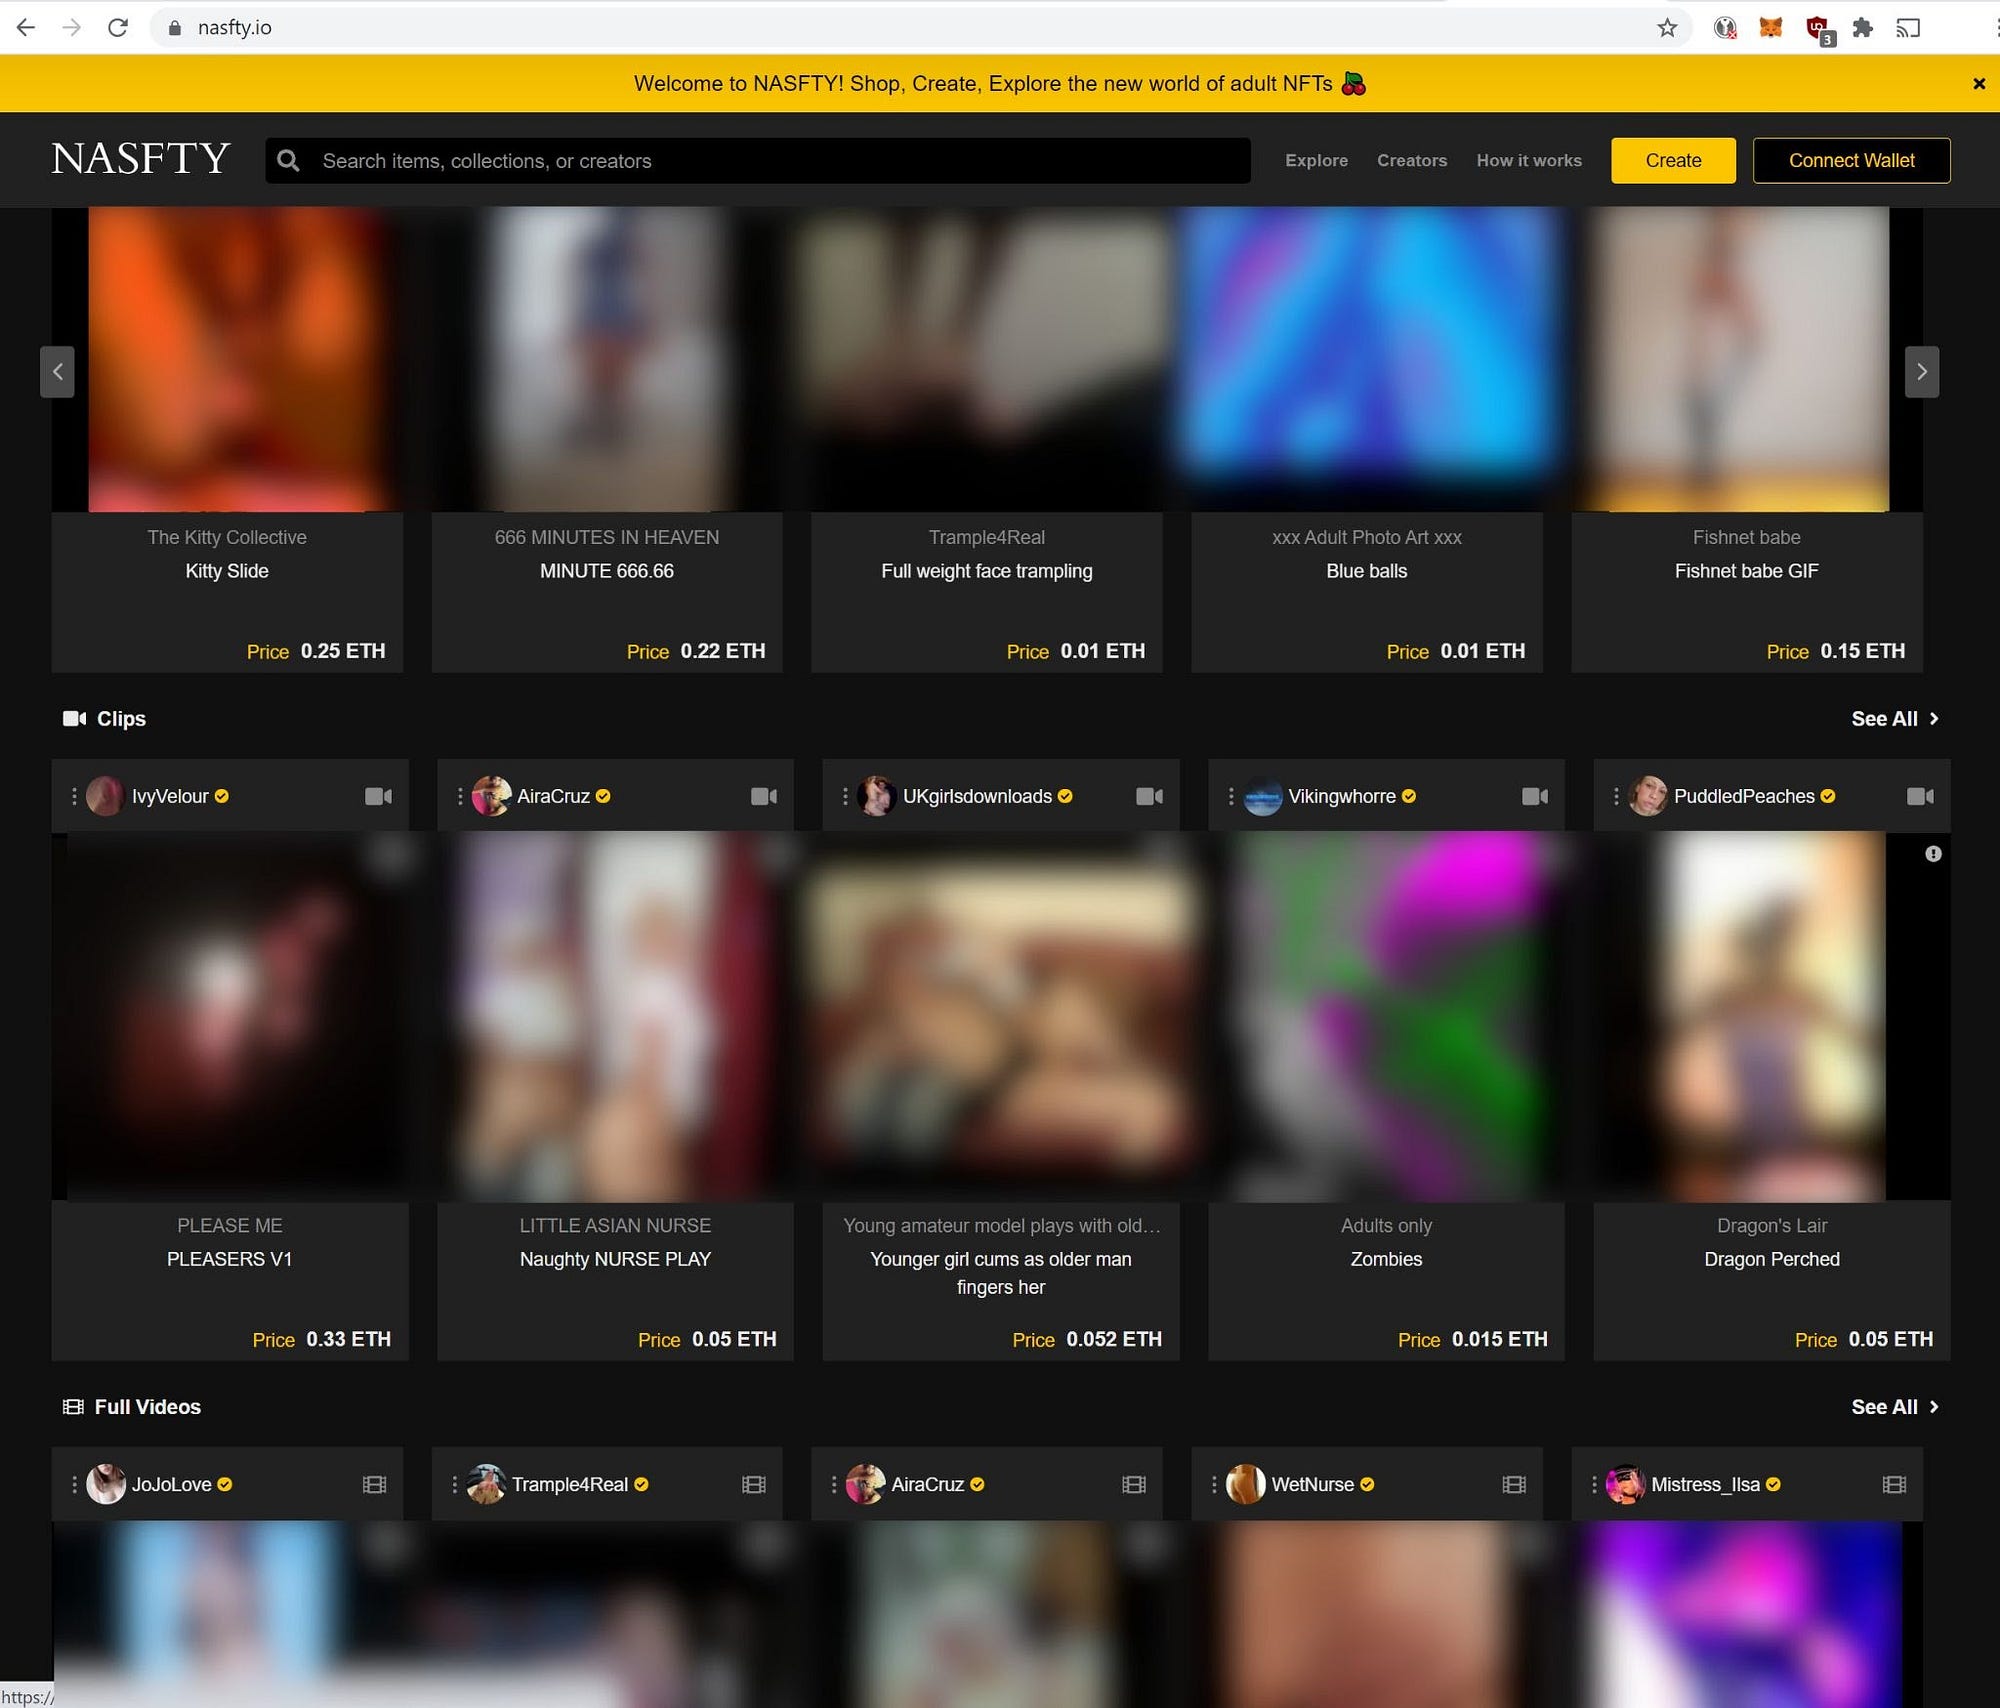
Task: Click the MetaMask fox extension icon
Action: pos(1770,27)
